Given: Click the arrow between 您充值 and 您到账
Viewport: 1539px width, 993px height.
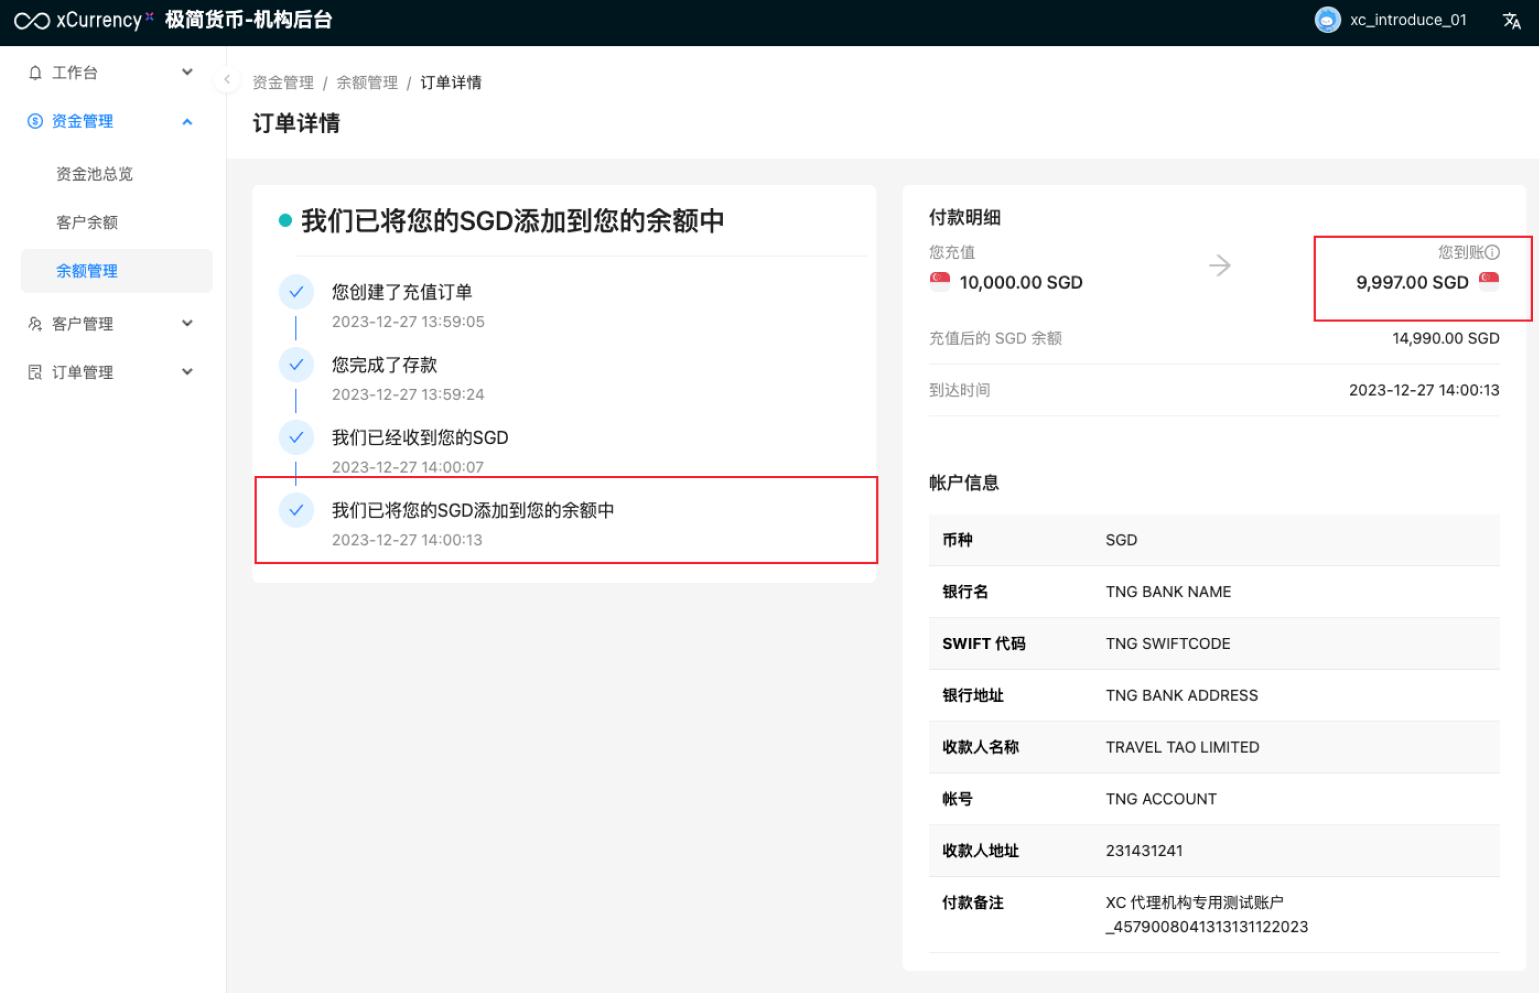Looking at the screenshot, I should (1219, 266).
